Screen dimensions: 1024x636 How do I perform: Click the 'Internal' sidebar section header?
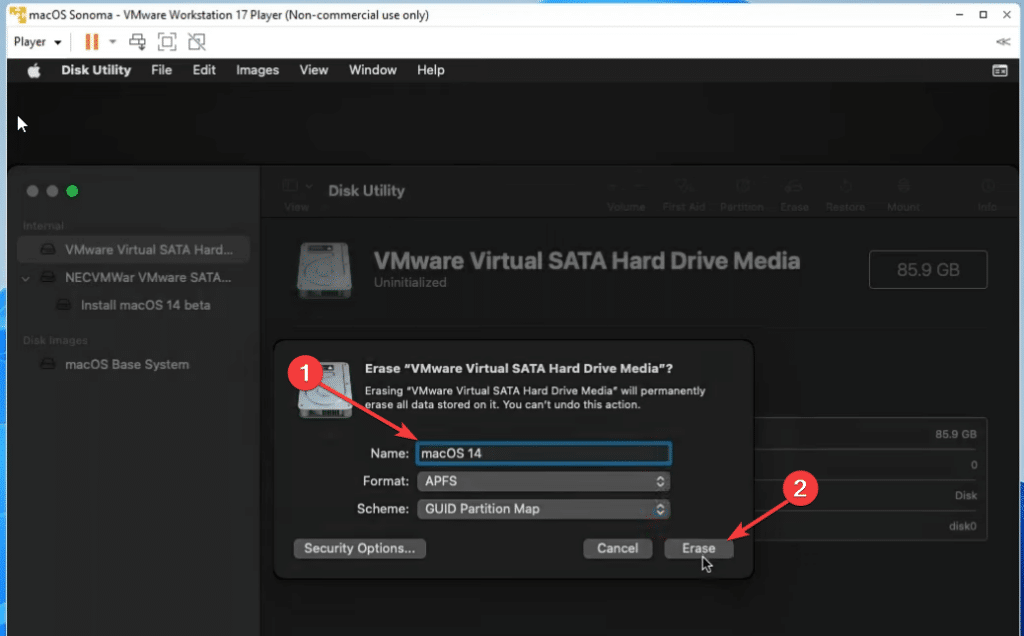[x=43, y=226]
